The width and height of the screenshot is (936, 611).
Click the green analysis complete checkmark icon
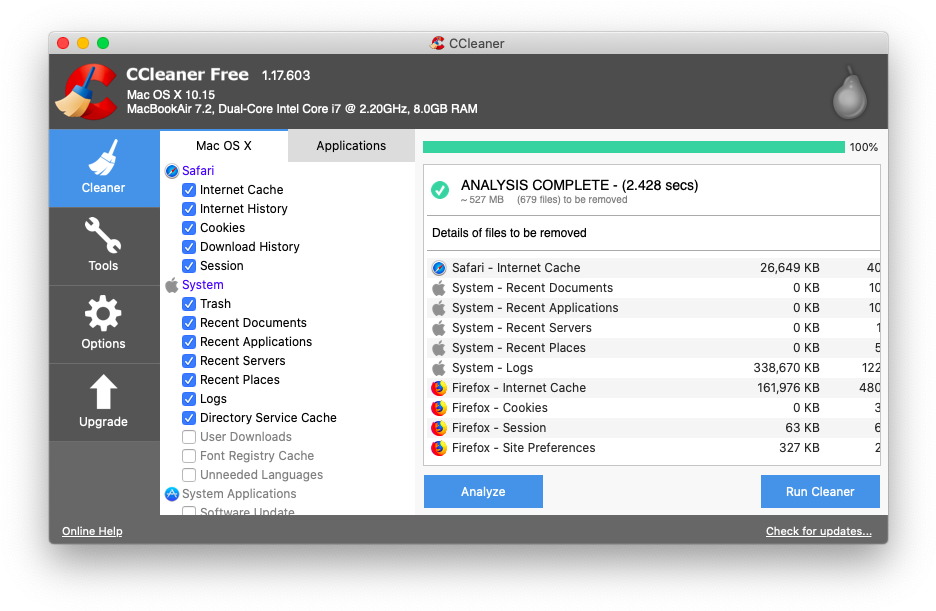tap(440, 190)
